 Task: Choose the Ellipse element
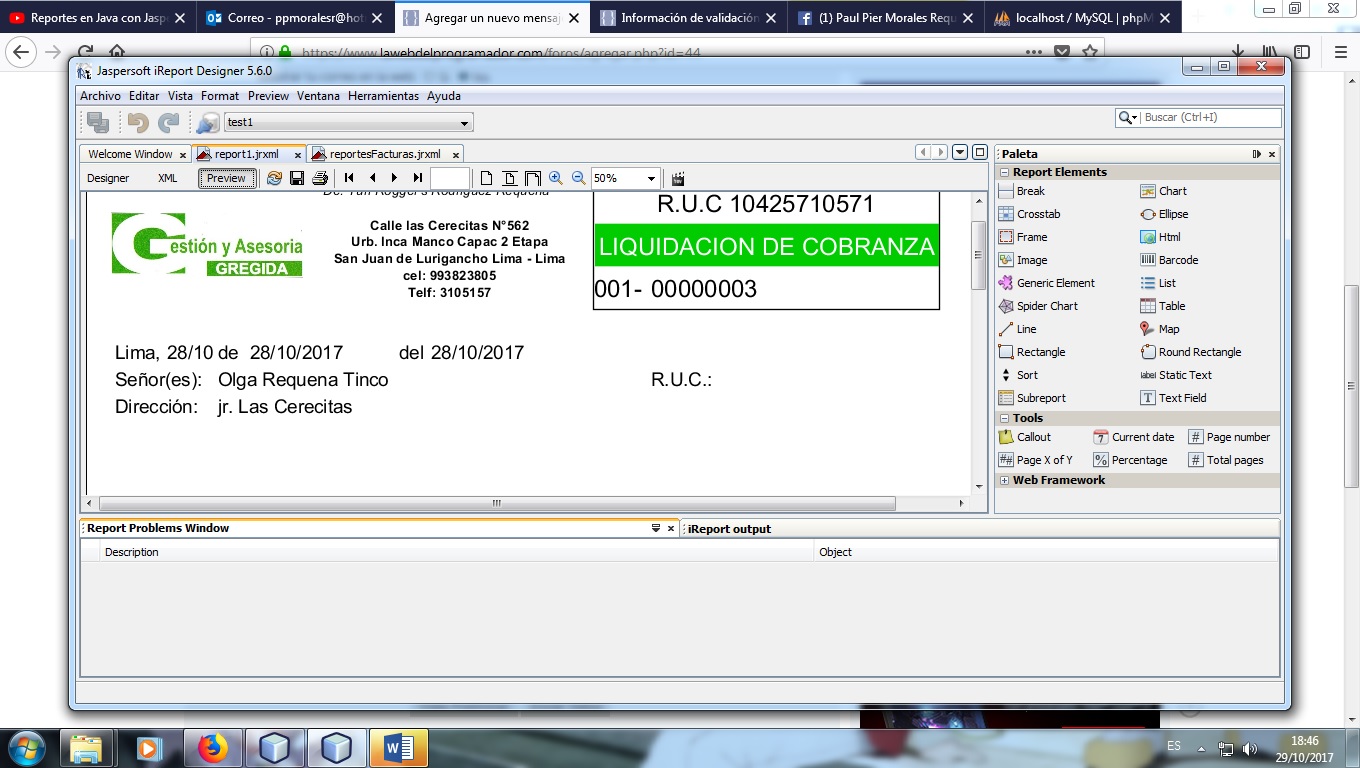point(1164,214)
